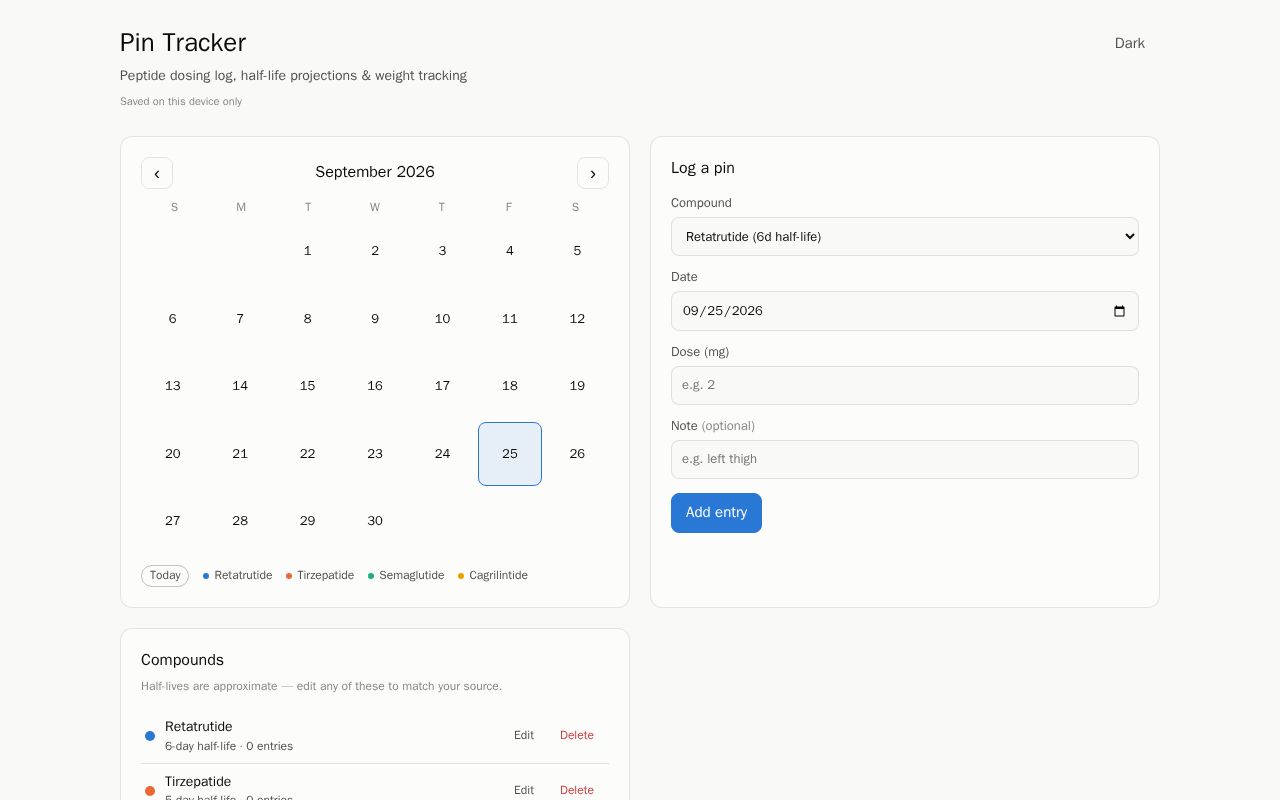The width and height of the screenshot is (1280, 800).
Task: Click the Log a pin heading
Action: [703, 168]
